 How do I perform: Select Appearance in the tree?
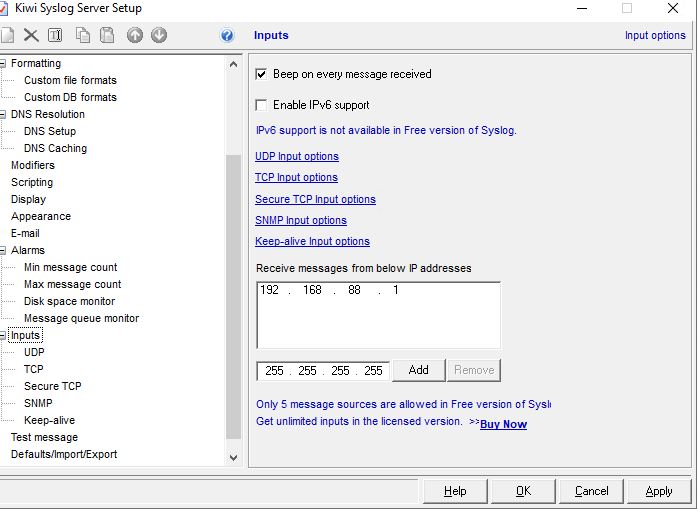(41, 216)
